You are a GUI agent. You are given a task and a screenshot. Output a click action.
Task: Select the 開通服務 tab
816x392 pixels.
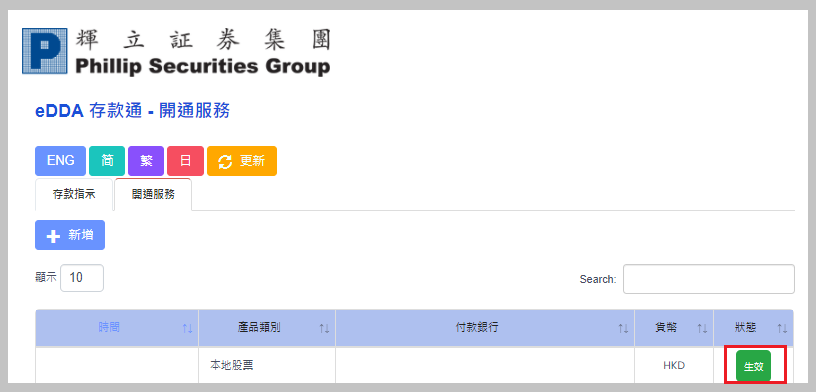pos(153,195)
